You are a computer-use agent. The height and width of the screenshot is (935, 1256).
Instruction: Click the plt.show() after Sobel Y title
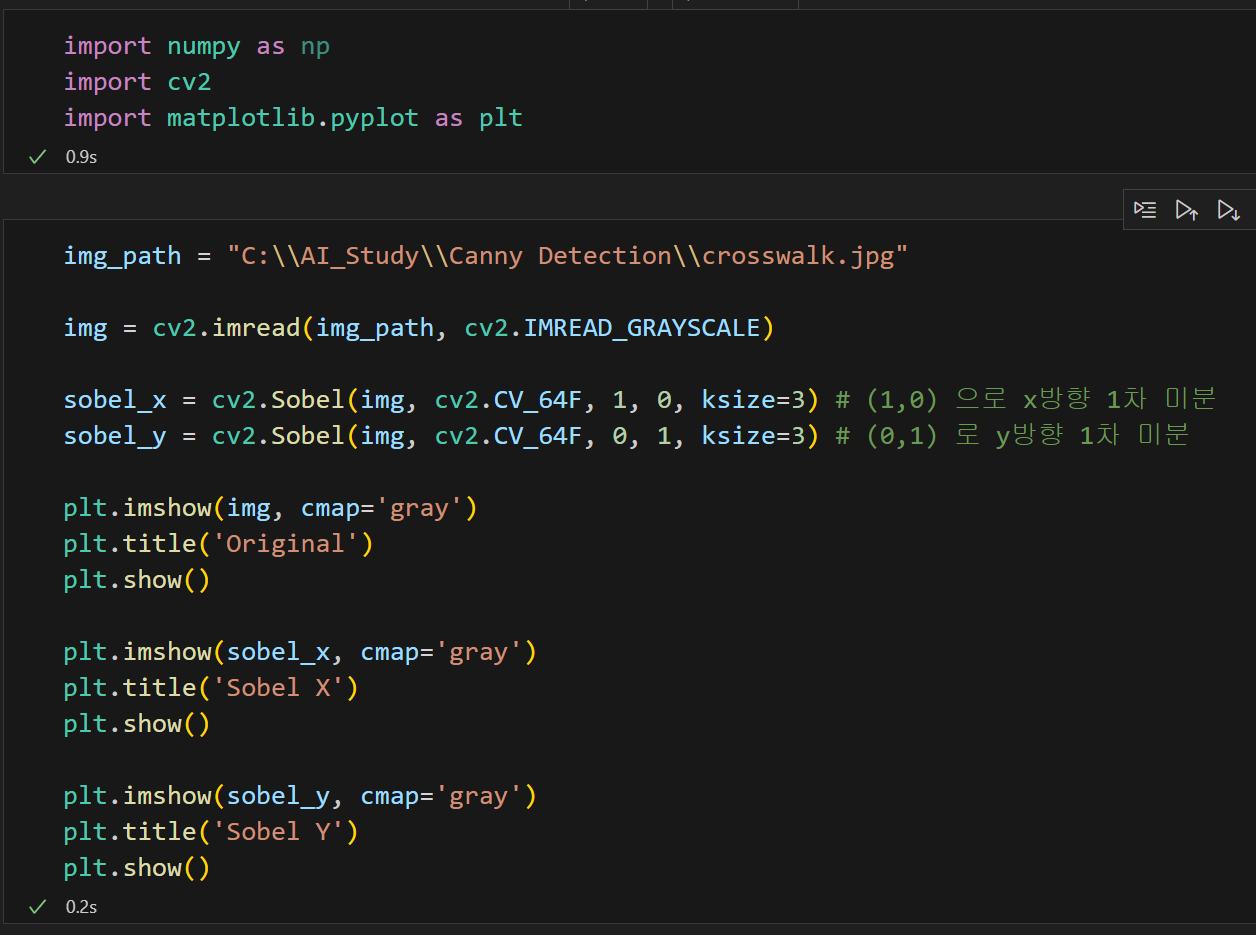137,868
